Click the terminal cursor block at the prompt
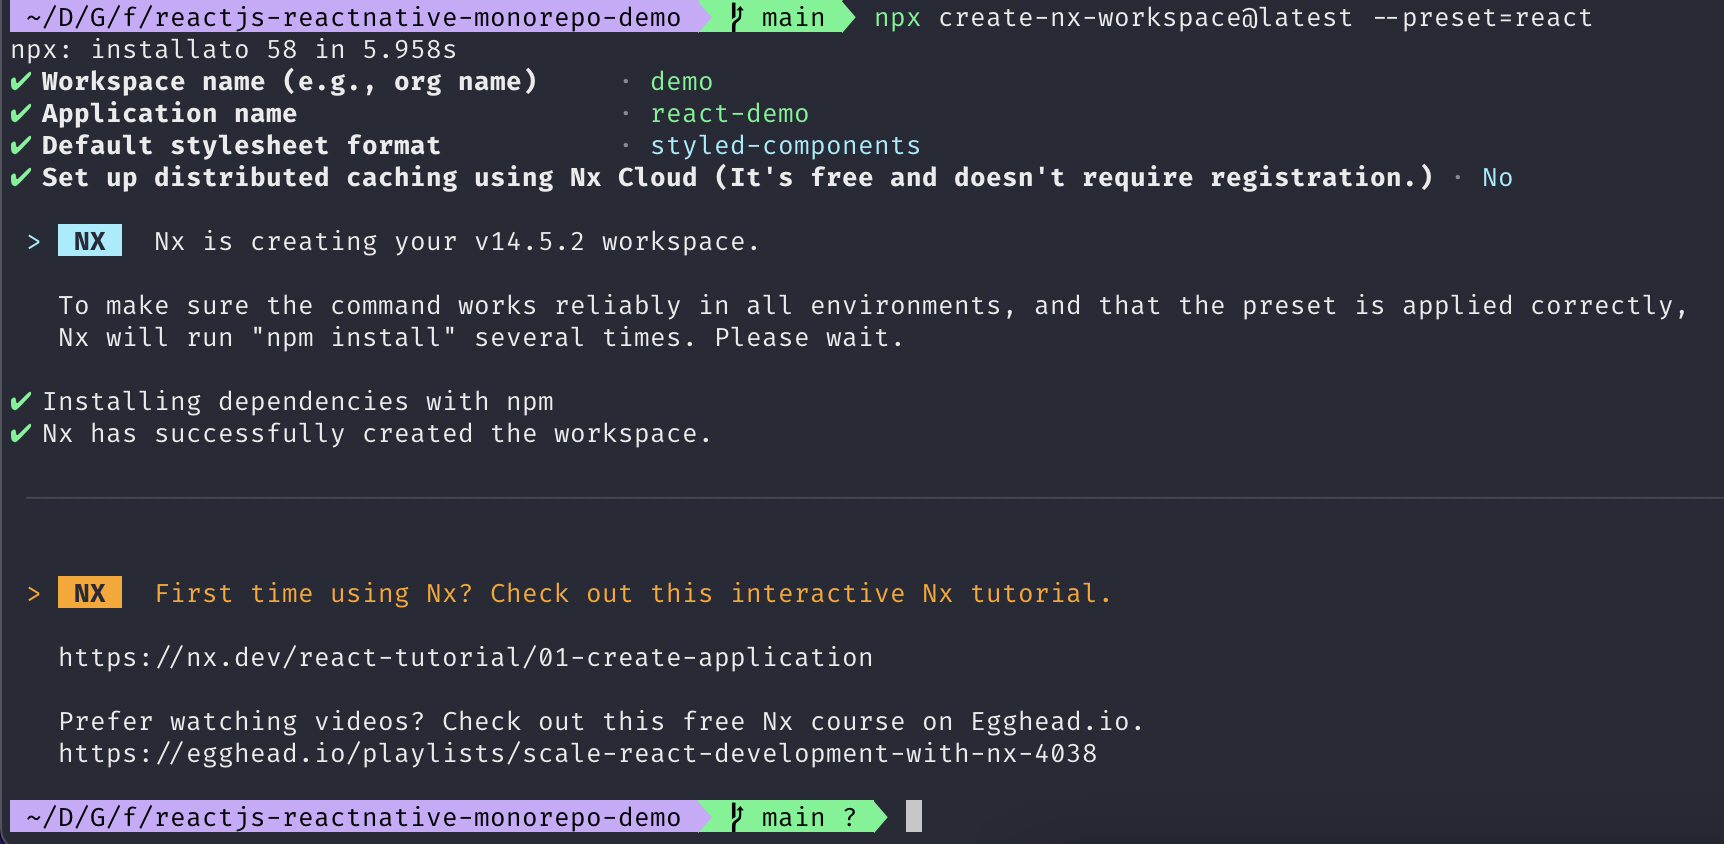Image resolution: width=1724 pixels, height=844 pixels. tap(914, 816)
